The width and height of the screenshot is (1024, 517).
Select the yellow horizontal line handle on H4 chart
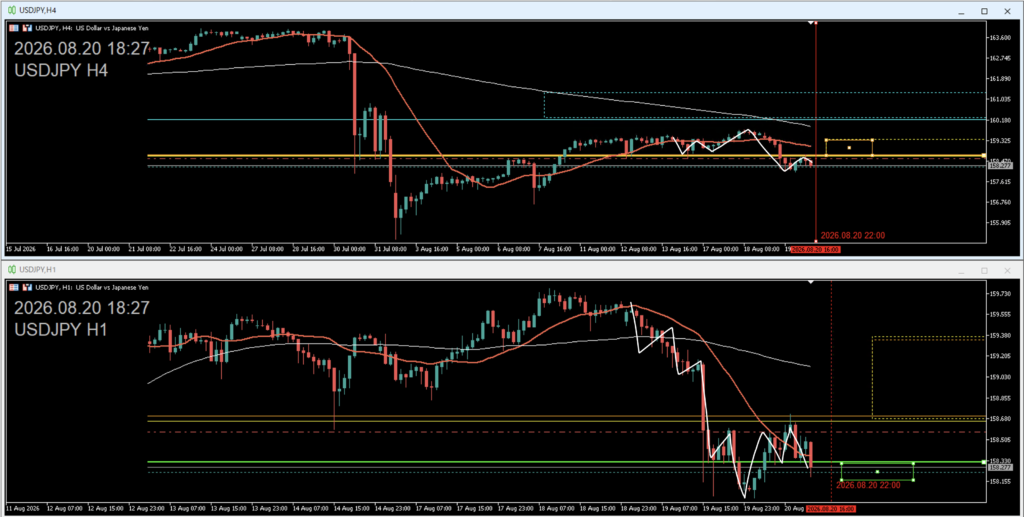(984, 155)
